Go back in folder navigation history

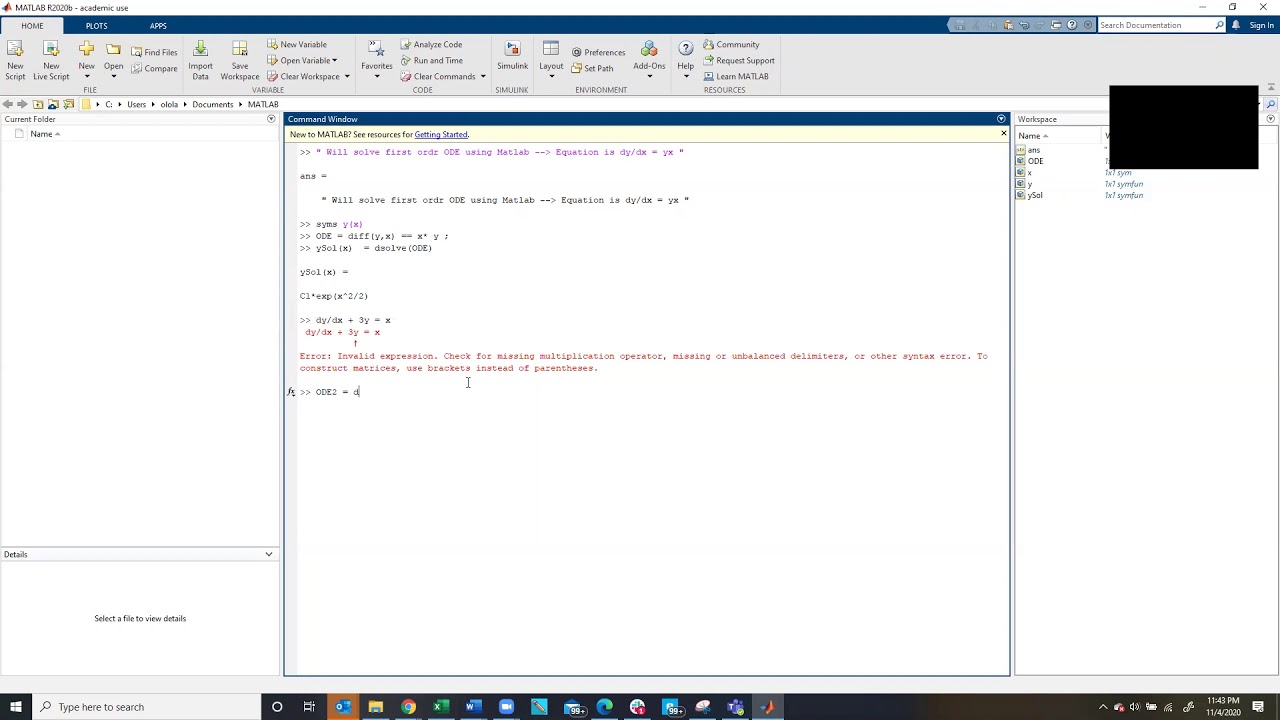pos(7,104)
